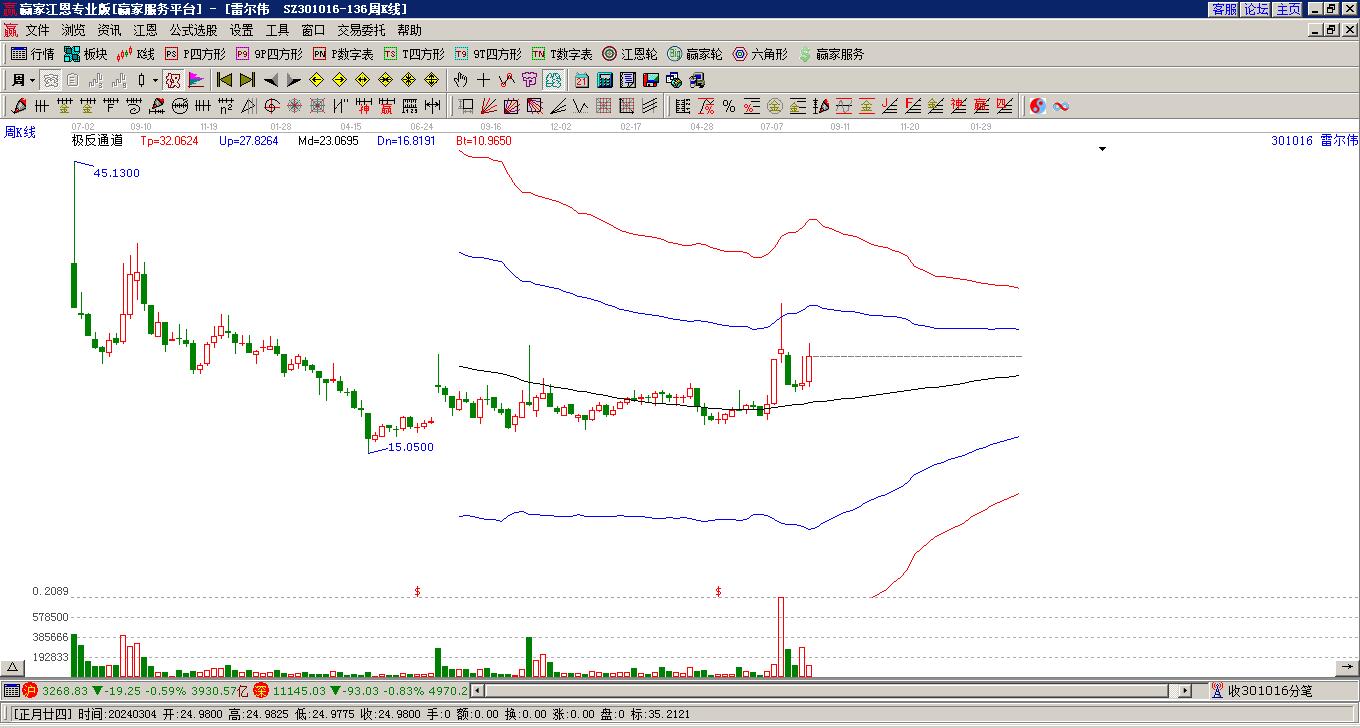
Task: Open the 公式选股 menu
Action: 193,31
